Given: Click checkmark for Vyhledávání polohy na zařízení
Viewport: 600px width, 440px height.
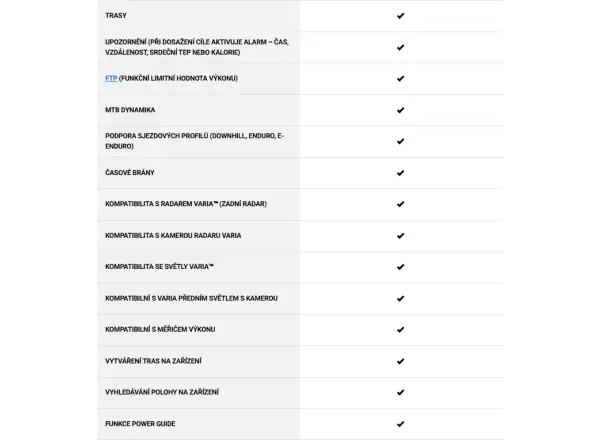Looking at the screenshot, I should pos(400,393).
